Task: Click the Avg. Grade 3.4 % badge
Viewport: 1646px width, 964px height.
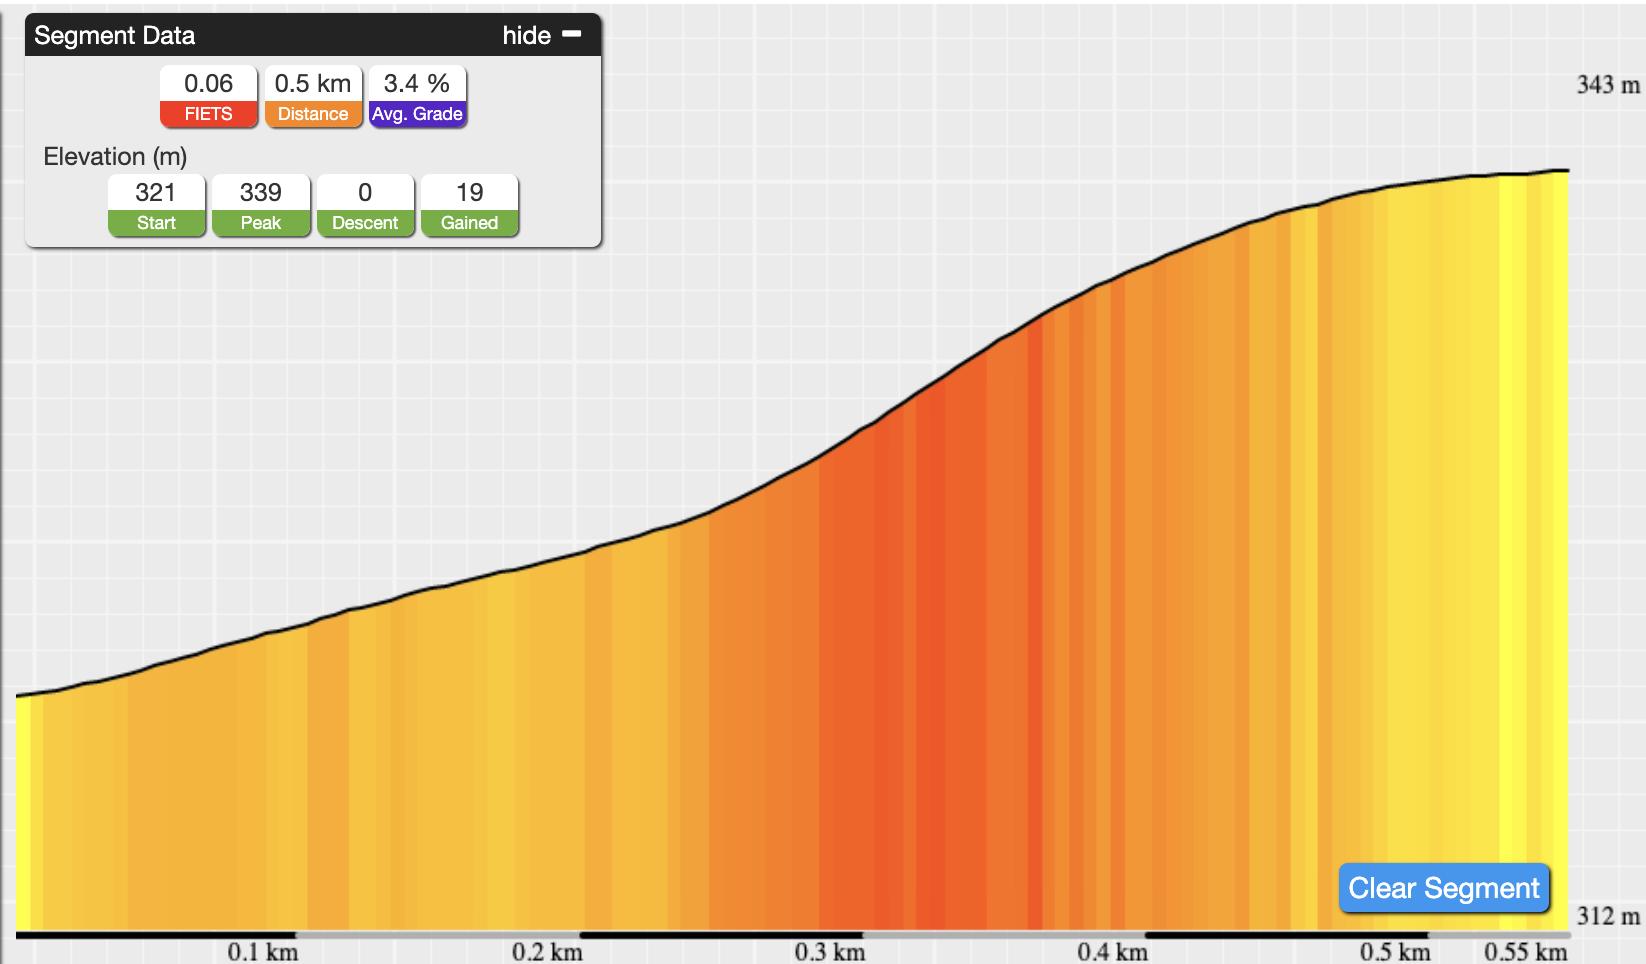Action: click(417, 96)
